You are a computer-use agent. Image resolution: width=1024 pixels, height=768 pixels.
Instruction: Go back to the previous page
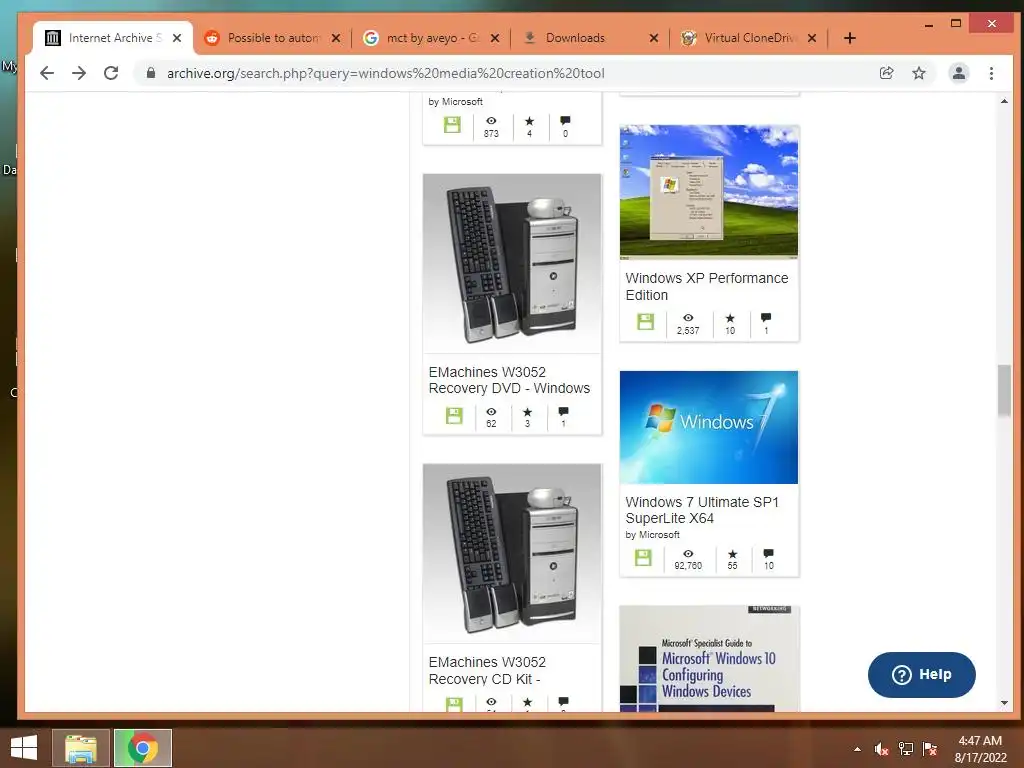point(47,73)
